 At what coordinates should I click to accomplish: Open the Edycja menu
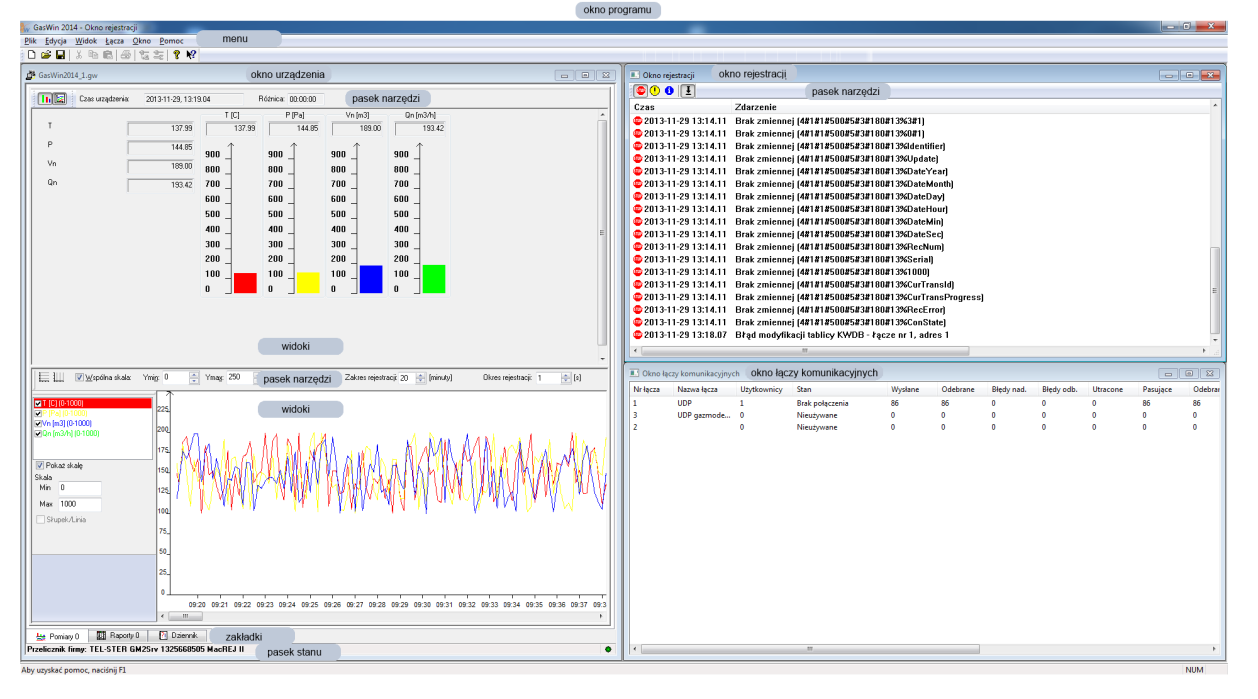point(56,41)
